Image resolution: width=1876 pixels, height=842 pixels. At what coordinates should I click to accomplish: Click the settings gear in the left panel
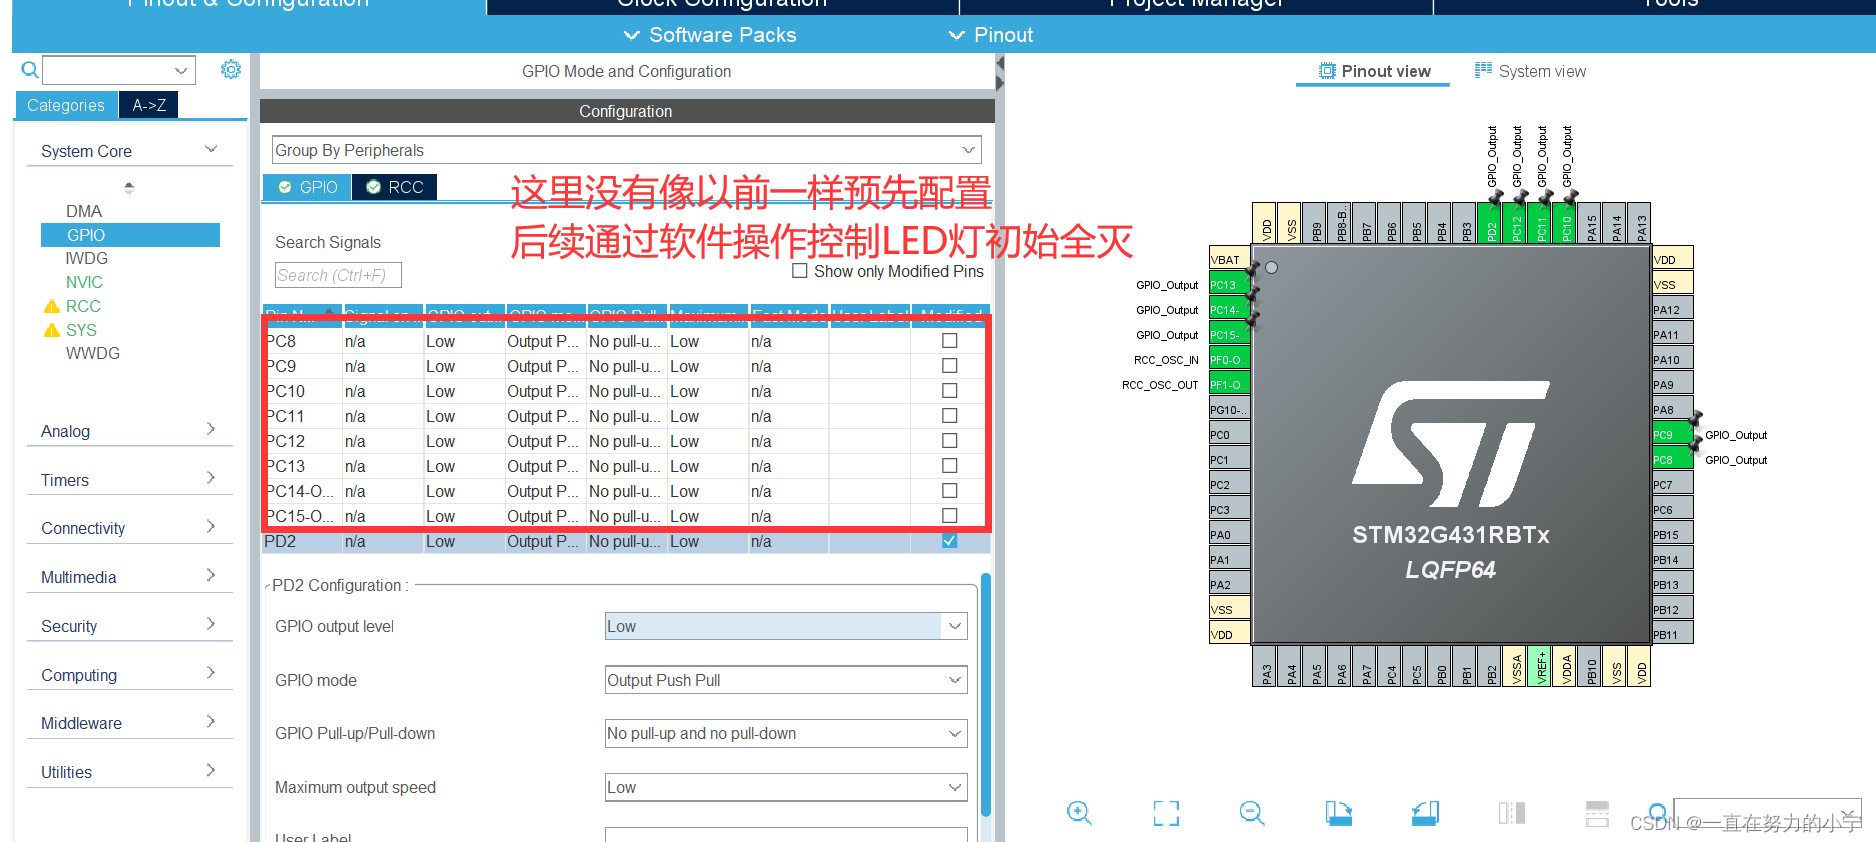[x=231, y=69]
